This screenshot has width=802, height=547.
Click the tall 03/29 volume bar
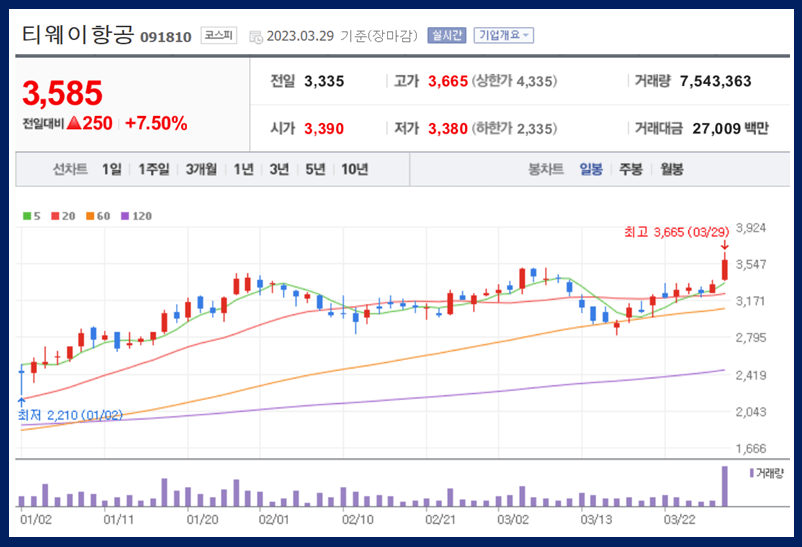(724, 486)
